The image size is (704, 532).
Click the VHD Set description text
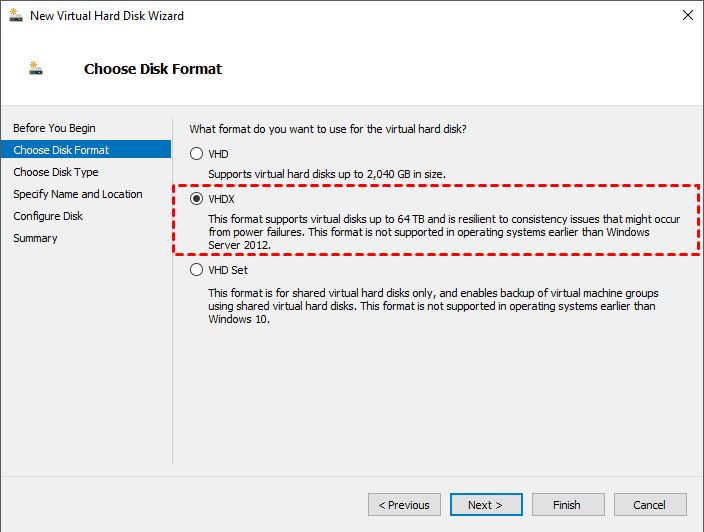[x=432, y=306]
